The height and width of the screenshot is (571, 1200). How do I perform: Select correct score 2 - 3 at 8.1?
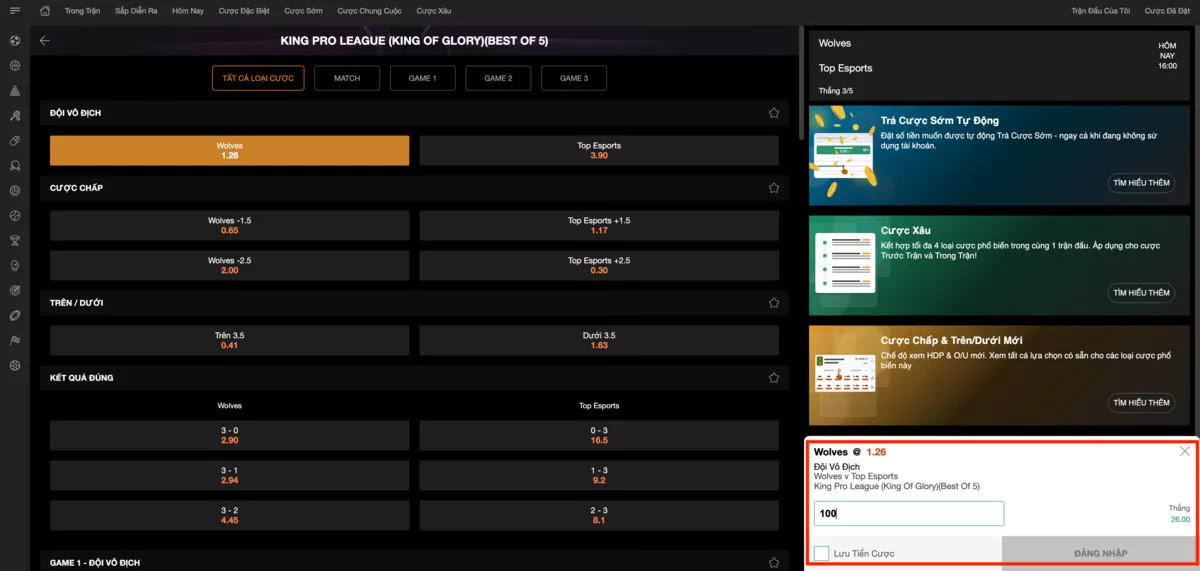point(599,515)
